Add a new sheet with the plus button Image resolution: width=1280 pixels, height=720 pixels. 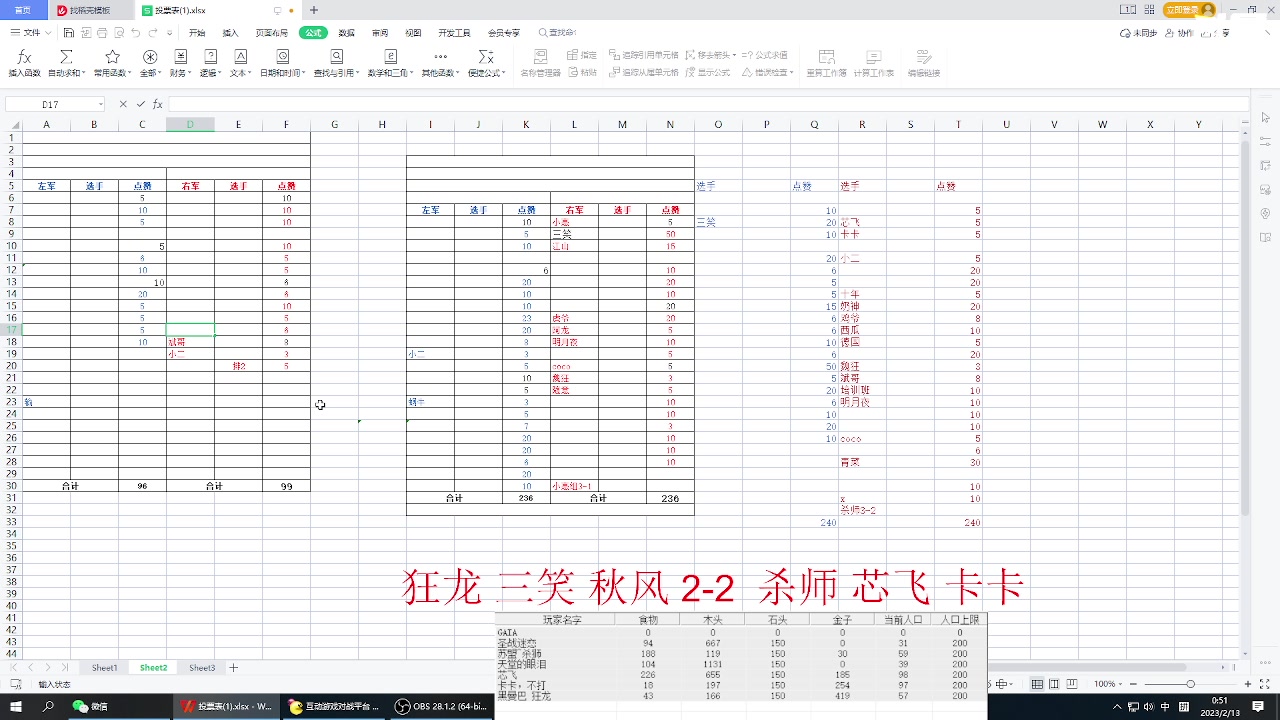pos(233,667)
